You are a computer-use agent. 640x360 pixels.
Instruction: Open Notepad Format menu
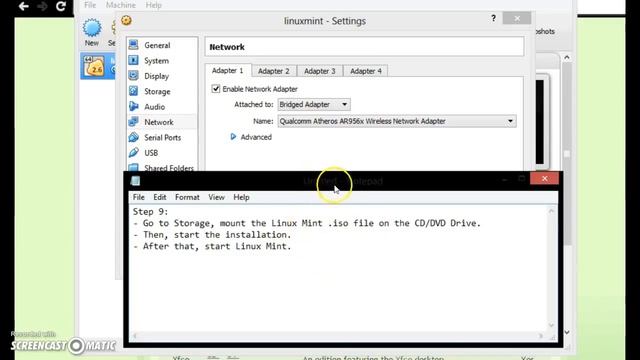pos(187,197)
